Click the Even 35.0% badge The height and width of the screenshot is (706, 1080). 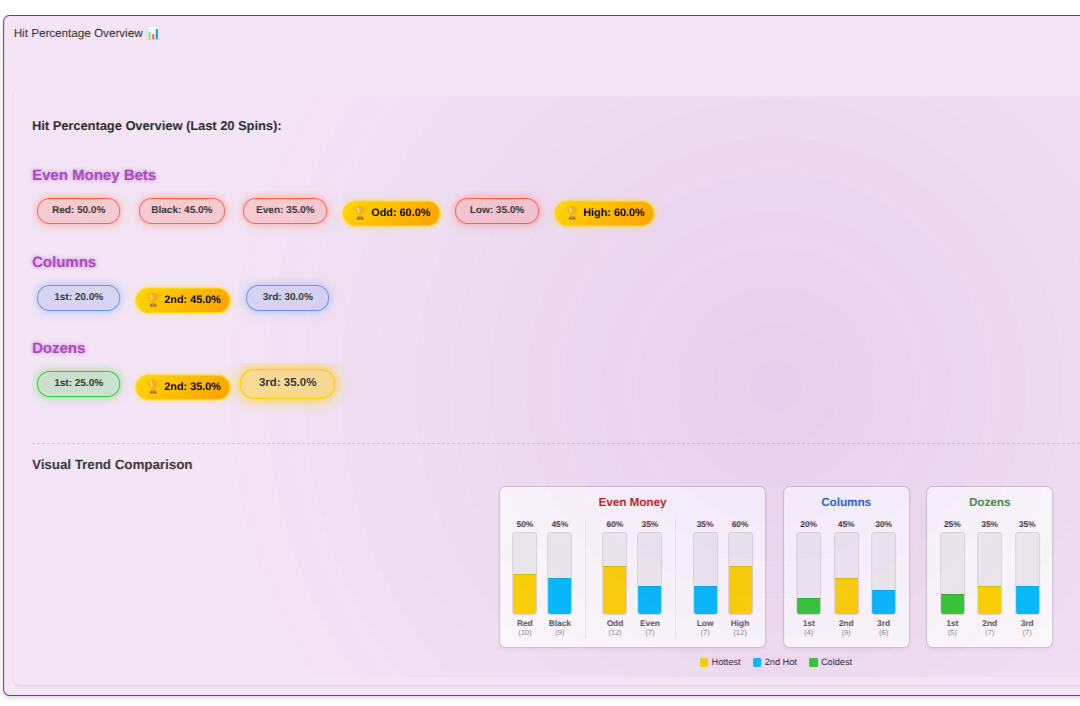click(285, 211)
